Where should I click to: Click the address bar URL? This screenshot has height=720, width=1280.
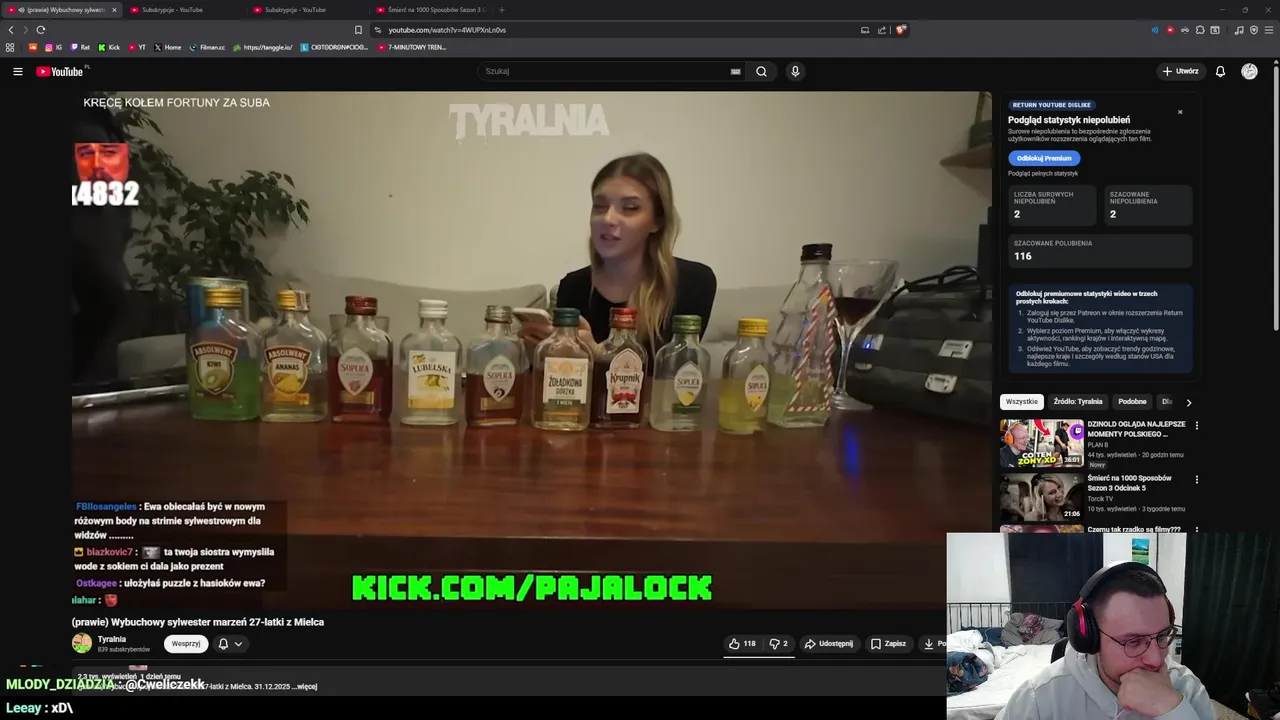[447, 30]
